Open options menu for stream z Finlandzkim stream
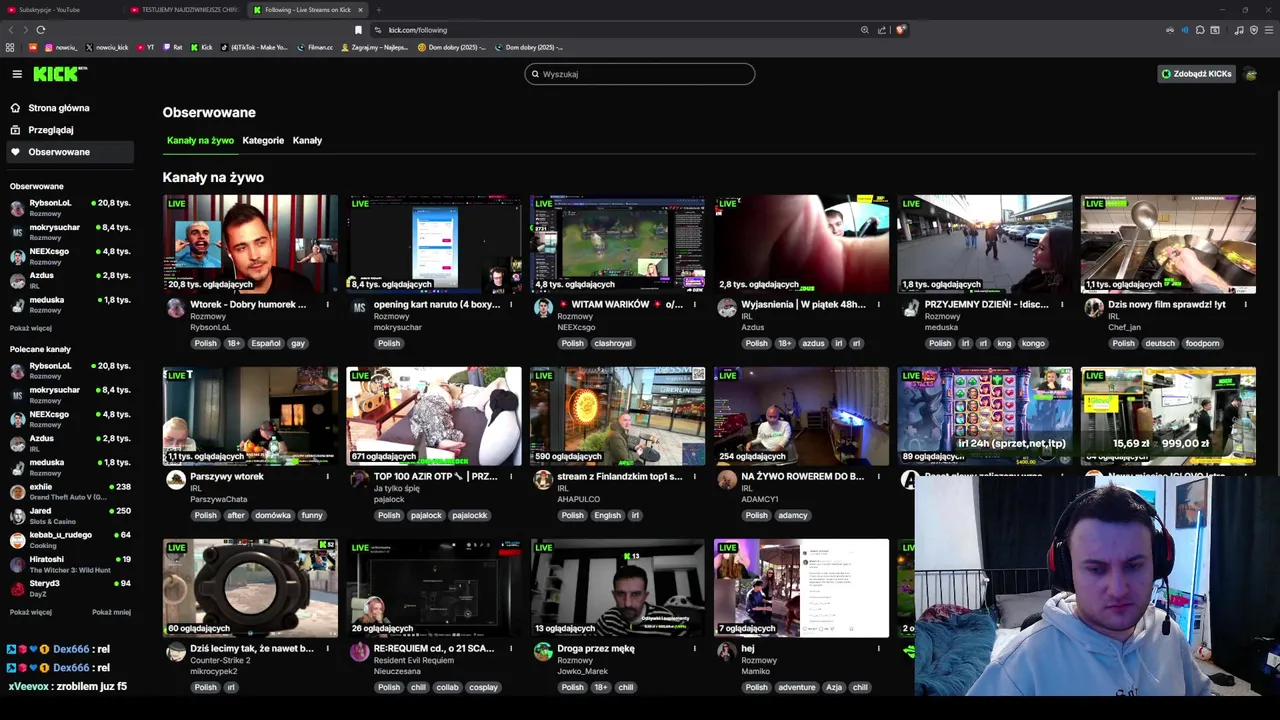The image size is (1280, 720). click(x=694, y=477)
